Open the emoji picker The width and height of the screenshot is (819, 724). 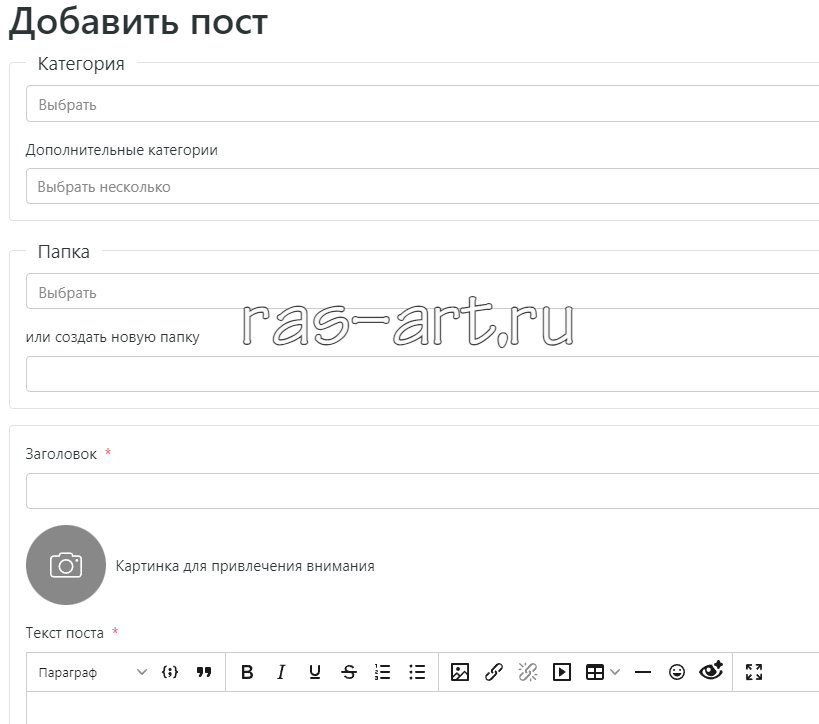click(677, 672)
